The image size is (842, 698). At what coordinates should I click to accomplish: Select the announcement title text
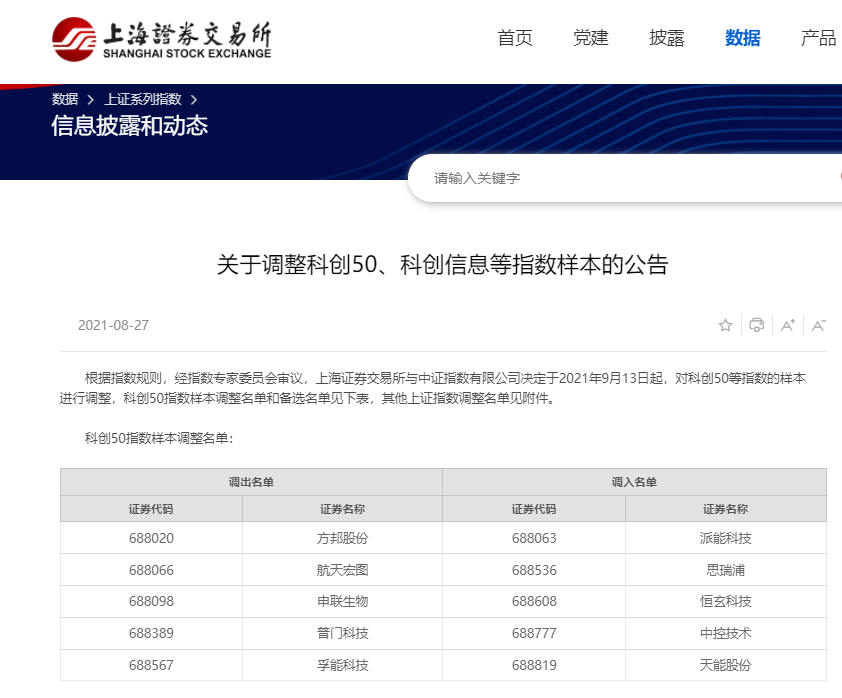click(x=442, y=265)
